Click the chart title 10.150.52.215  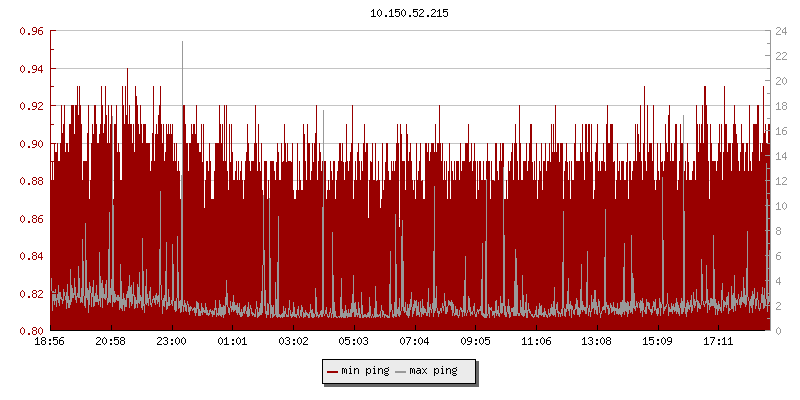411,13
